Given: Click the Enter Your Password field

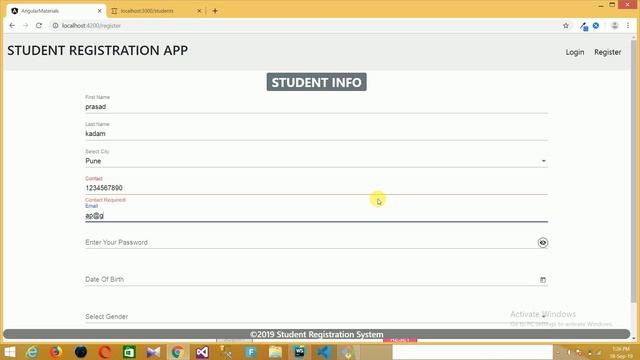Looking at the screenshot, I should tap(310, 242).
